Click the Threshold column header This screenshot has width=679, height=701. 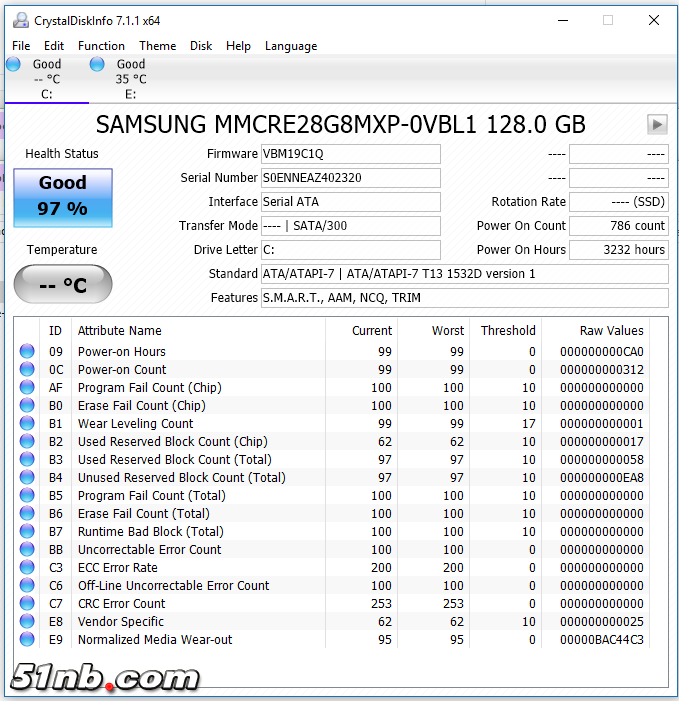pos(506,330)
